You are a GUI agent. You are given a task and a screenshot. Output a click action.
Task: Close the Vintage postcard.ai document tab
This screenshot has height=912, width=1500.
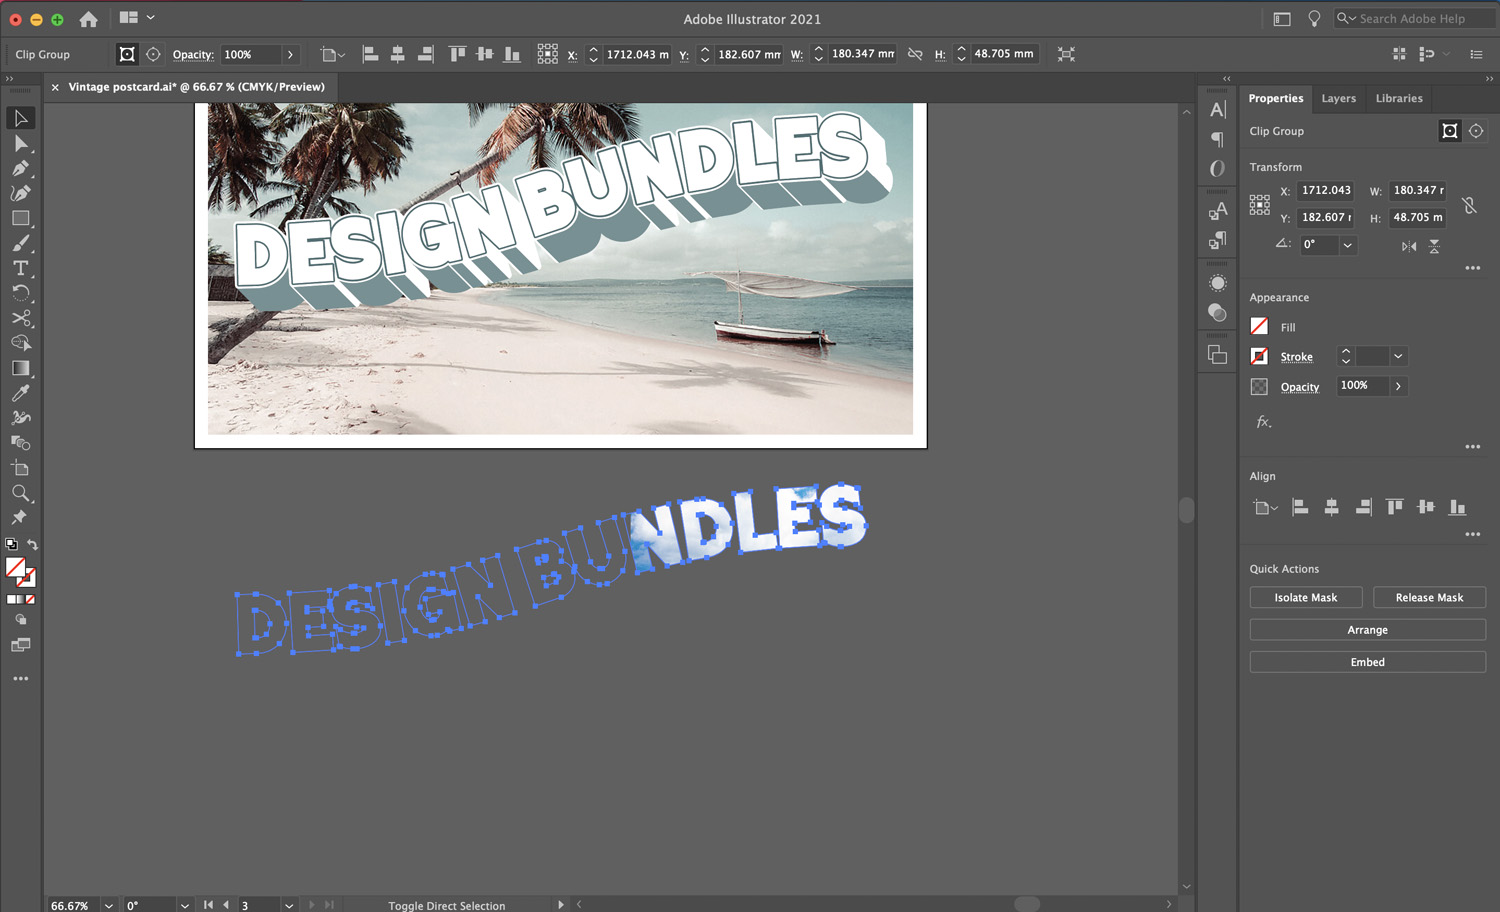click(x=55, y=87)
